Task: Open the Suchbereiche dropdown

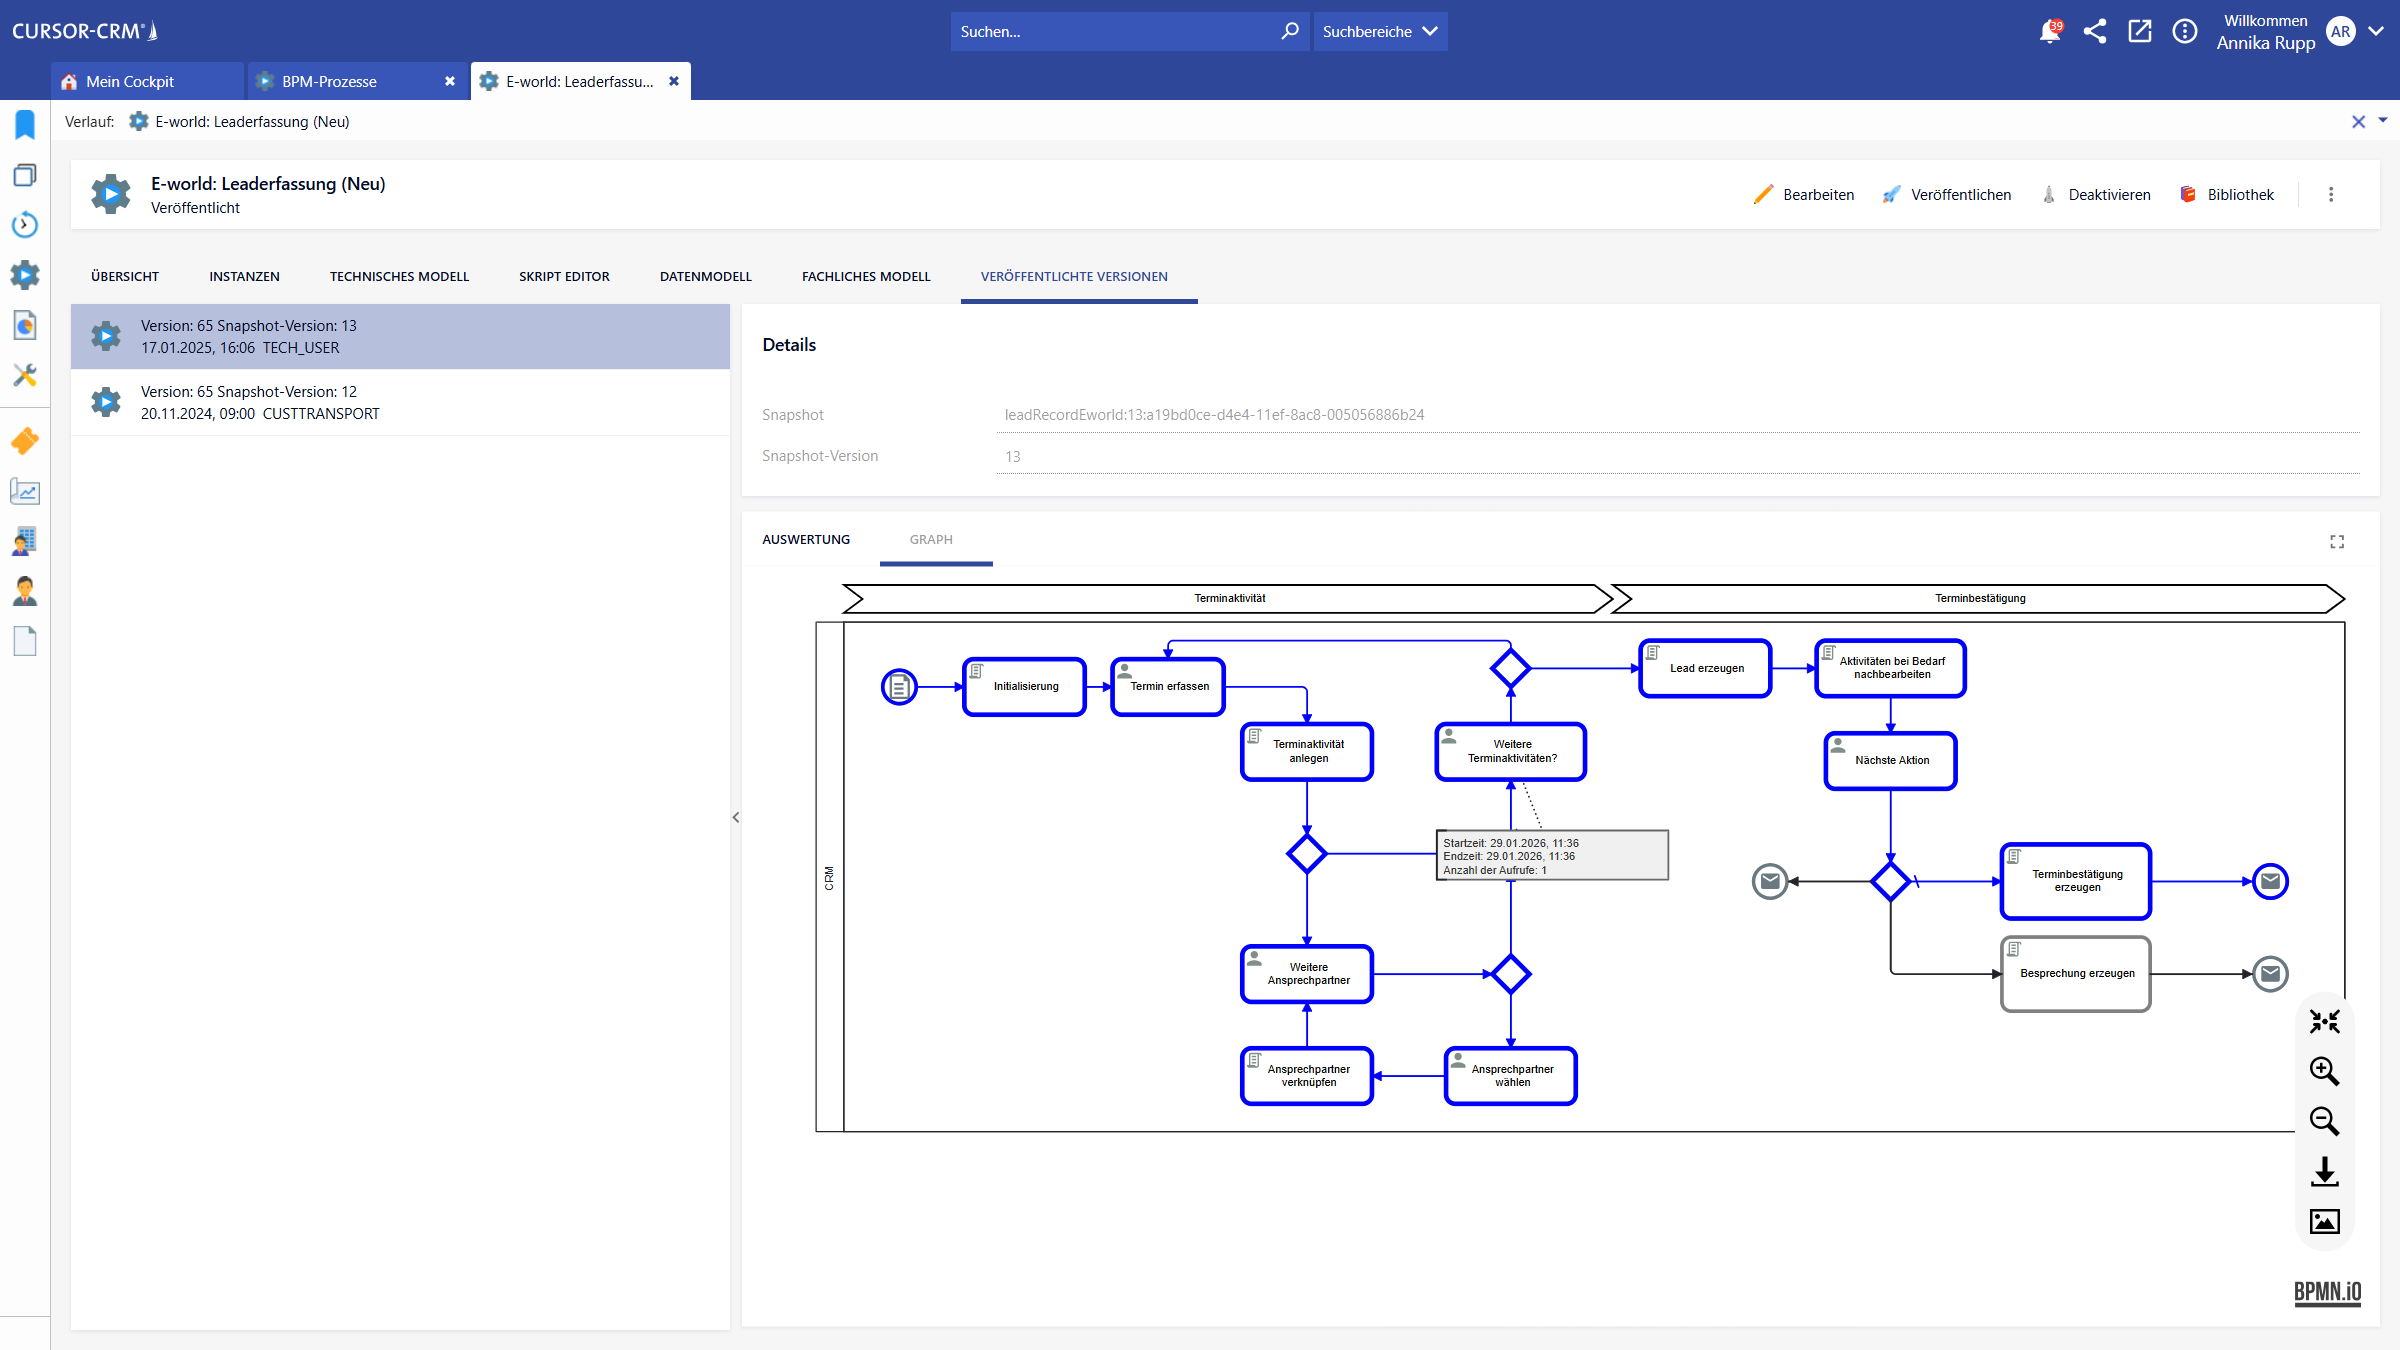Action: (x=1380, y=32)
